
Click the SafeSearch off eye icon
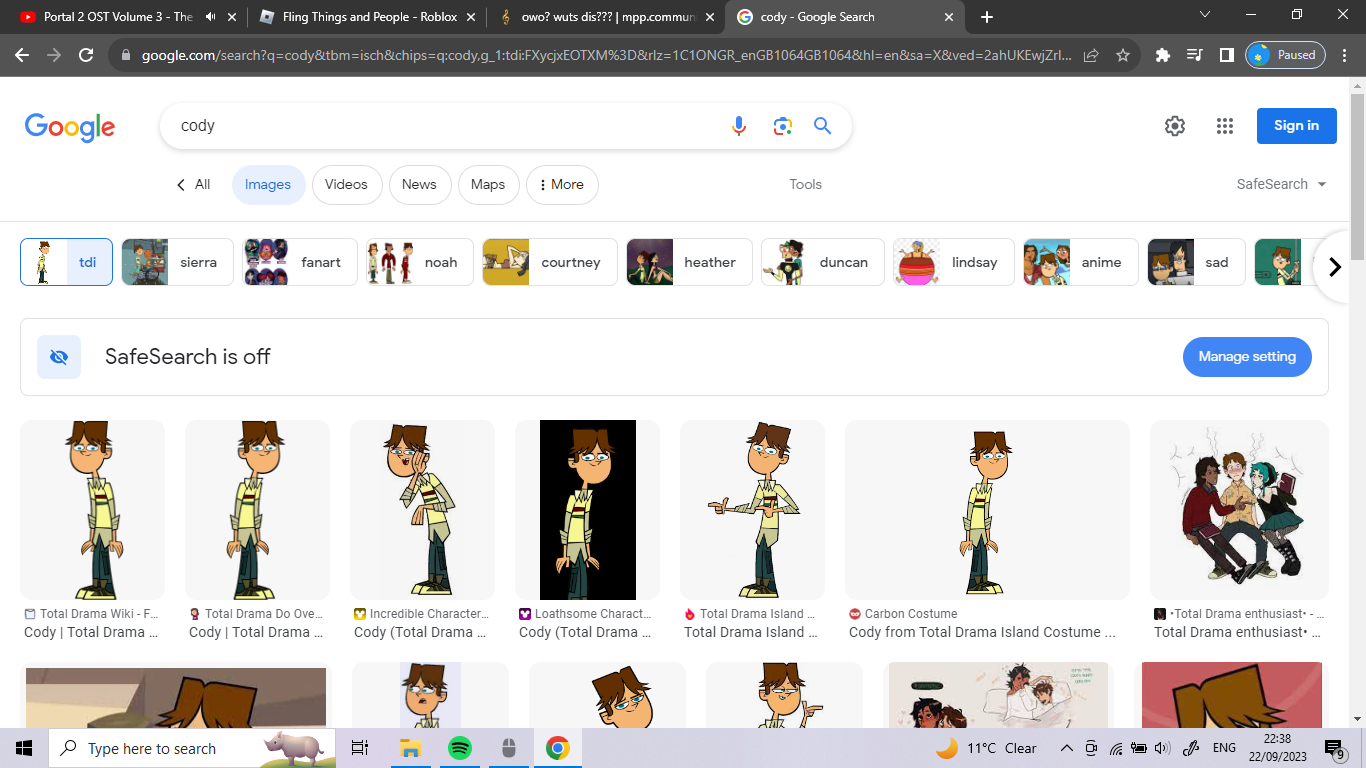point(59,357)
